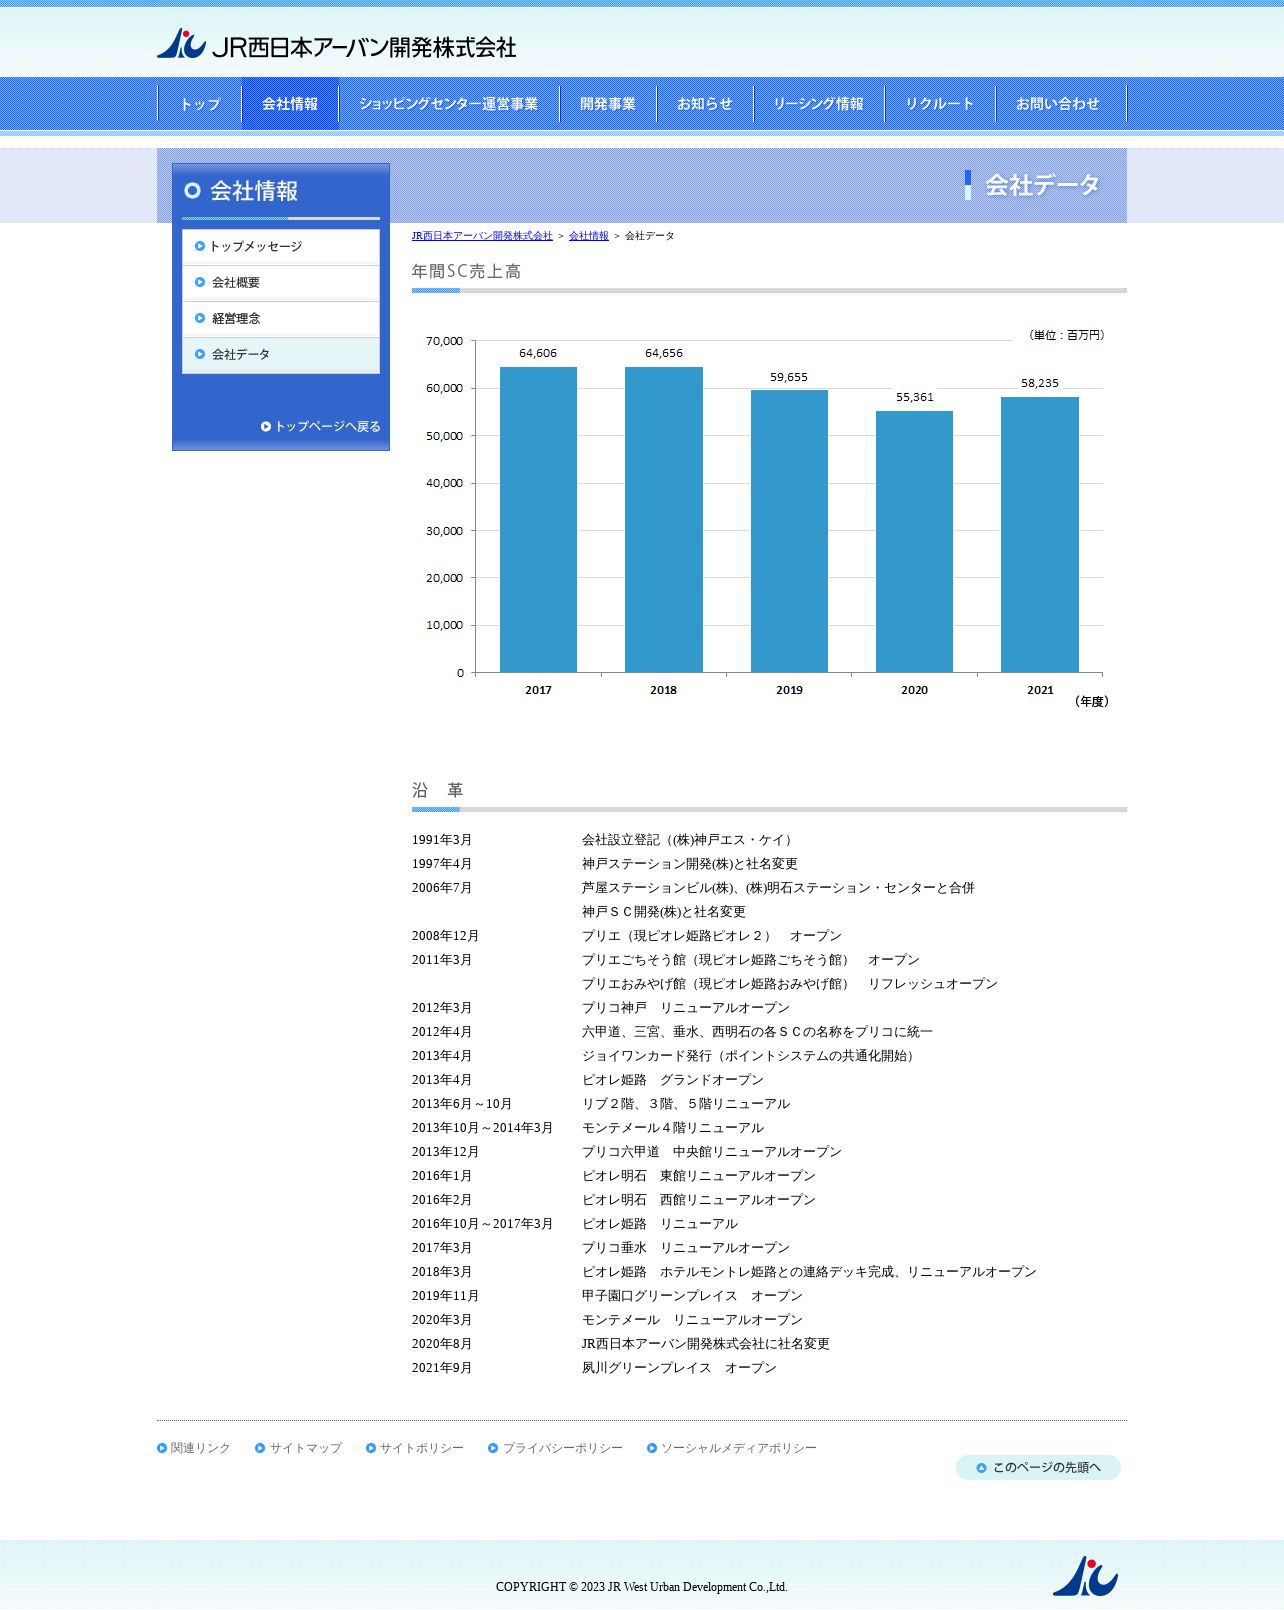
Task: Select 開発事業 in the nav bar
Action: [x=608, y=104]
